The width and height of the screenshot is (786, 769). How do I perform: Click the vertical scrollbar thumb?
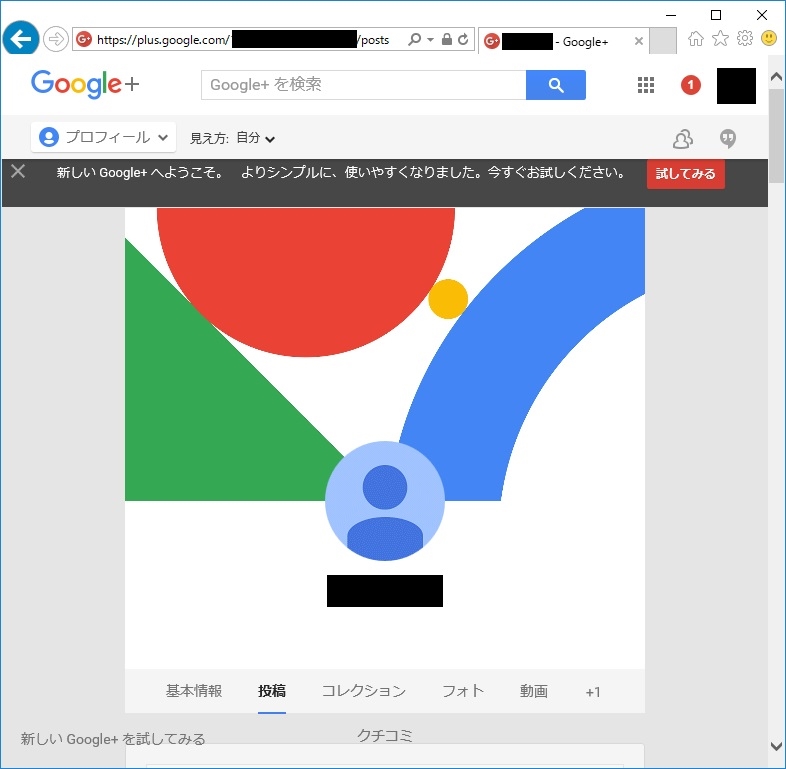[x=776, y=136]
